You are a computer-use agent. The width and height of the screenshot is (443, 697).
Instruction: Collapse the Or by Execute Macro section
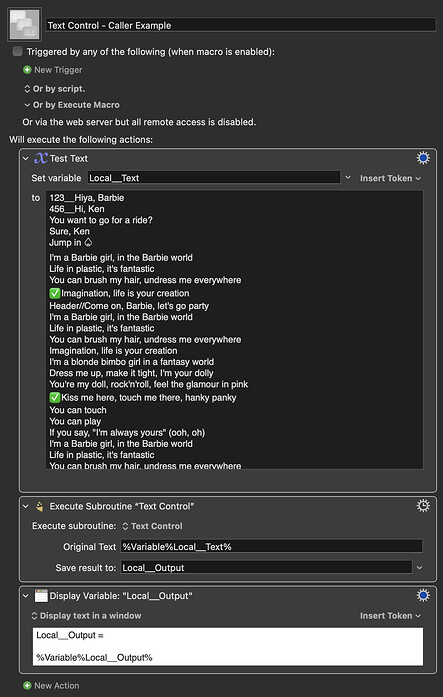coord(28,105)
